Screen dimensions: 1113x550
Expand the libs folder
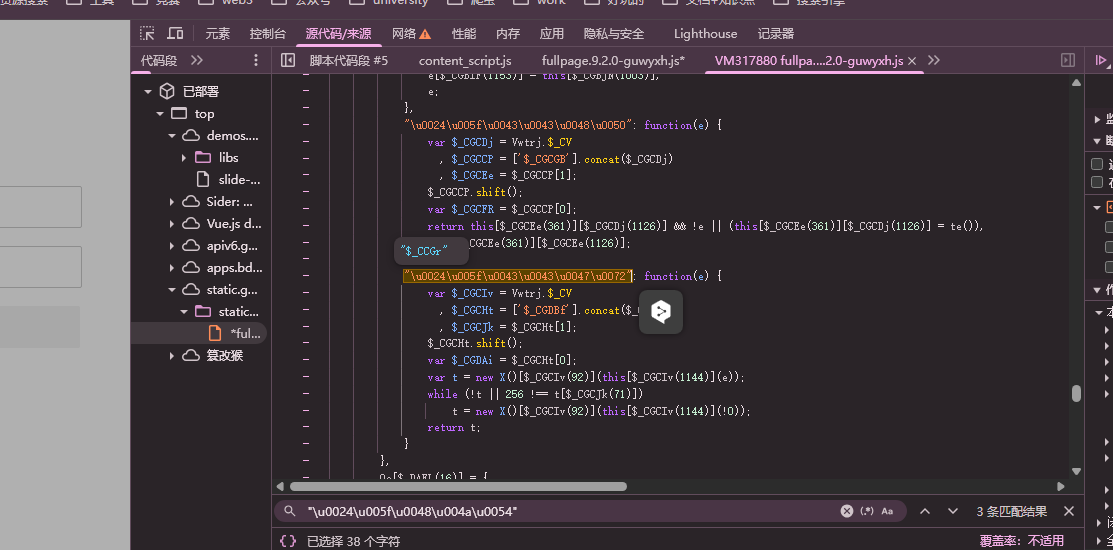(x=184, y=158)
